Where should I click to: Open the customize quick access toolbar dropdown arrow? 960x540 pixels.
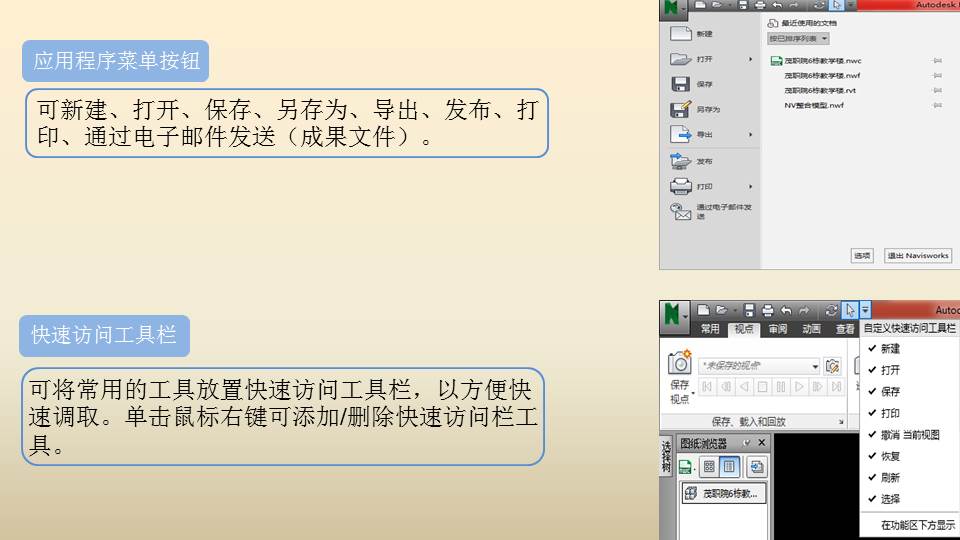pyautogui.click(x=865, y=310)
